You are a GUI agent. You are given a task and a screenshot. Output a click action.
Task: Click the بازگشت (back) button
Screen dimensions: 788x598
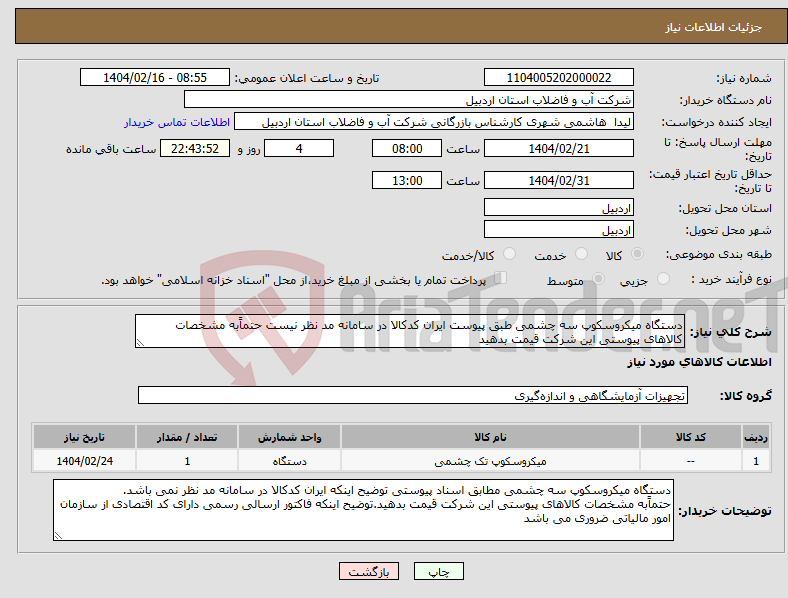[369, 571]
